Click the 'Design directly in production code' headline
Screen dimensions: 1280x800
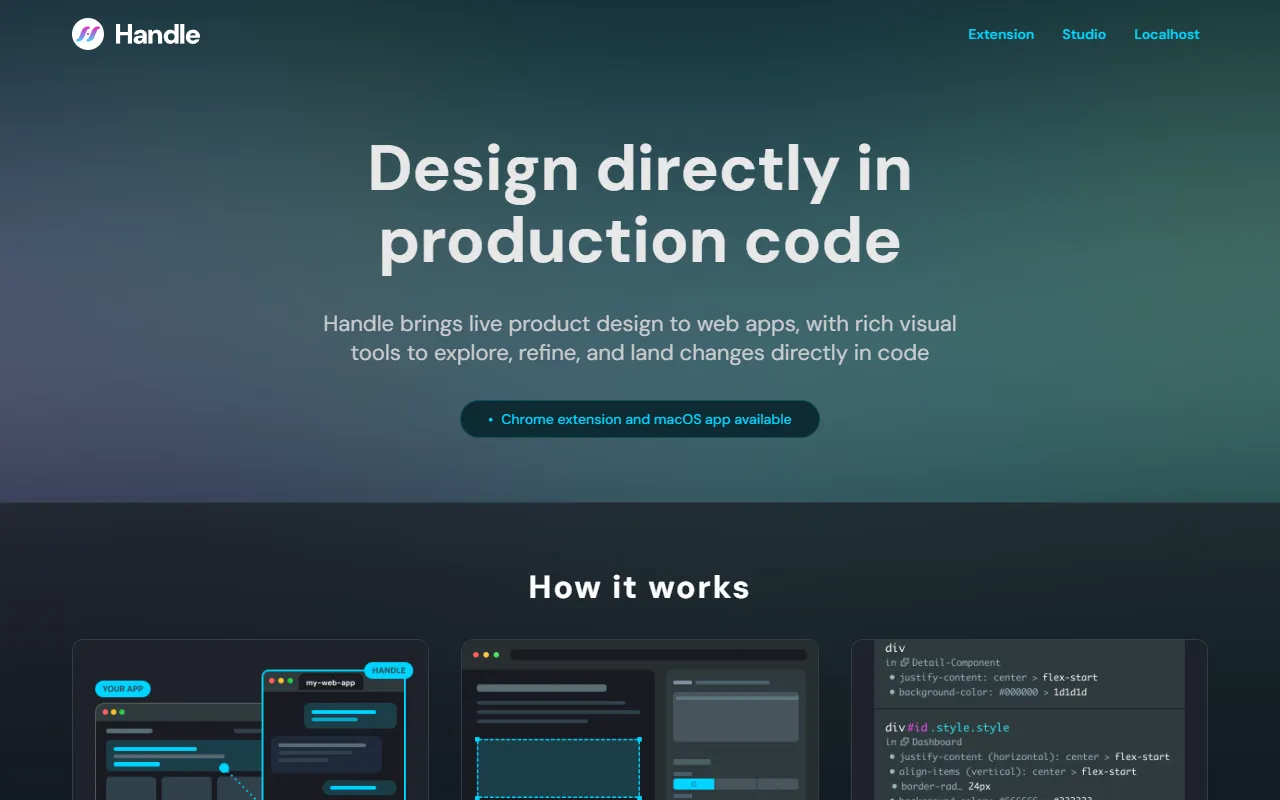640,205
